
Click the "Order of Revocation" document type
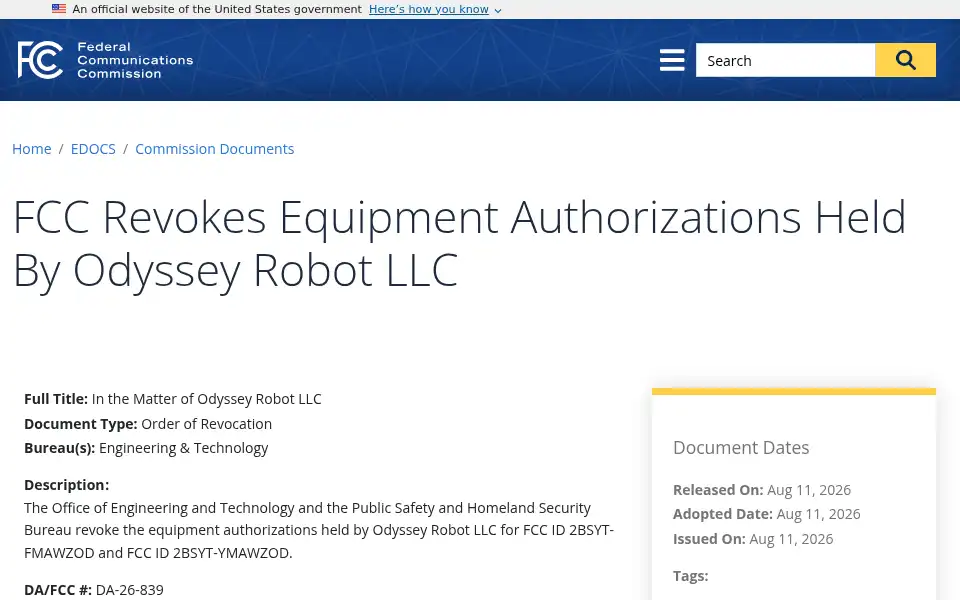click(x=206, y=424)
